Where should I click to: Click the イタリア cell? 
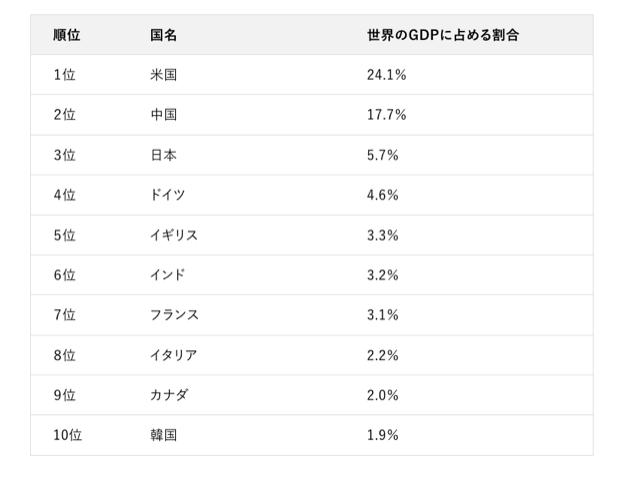point(173,355)
